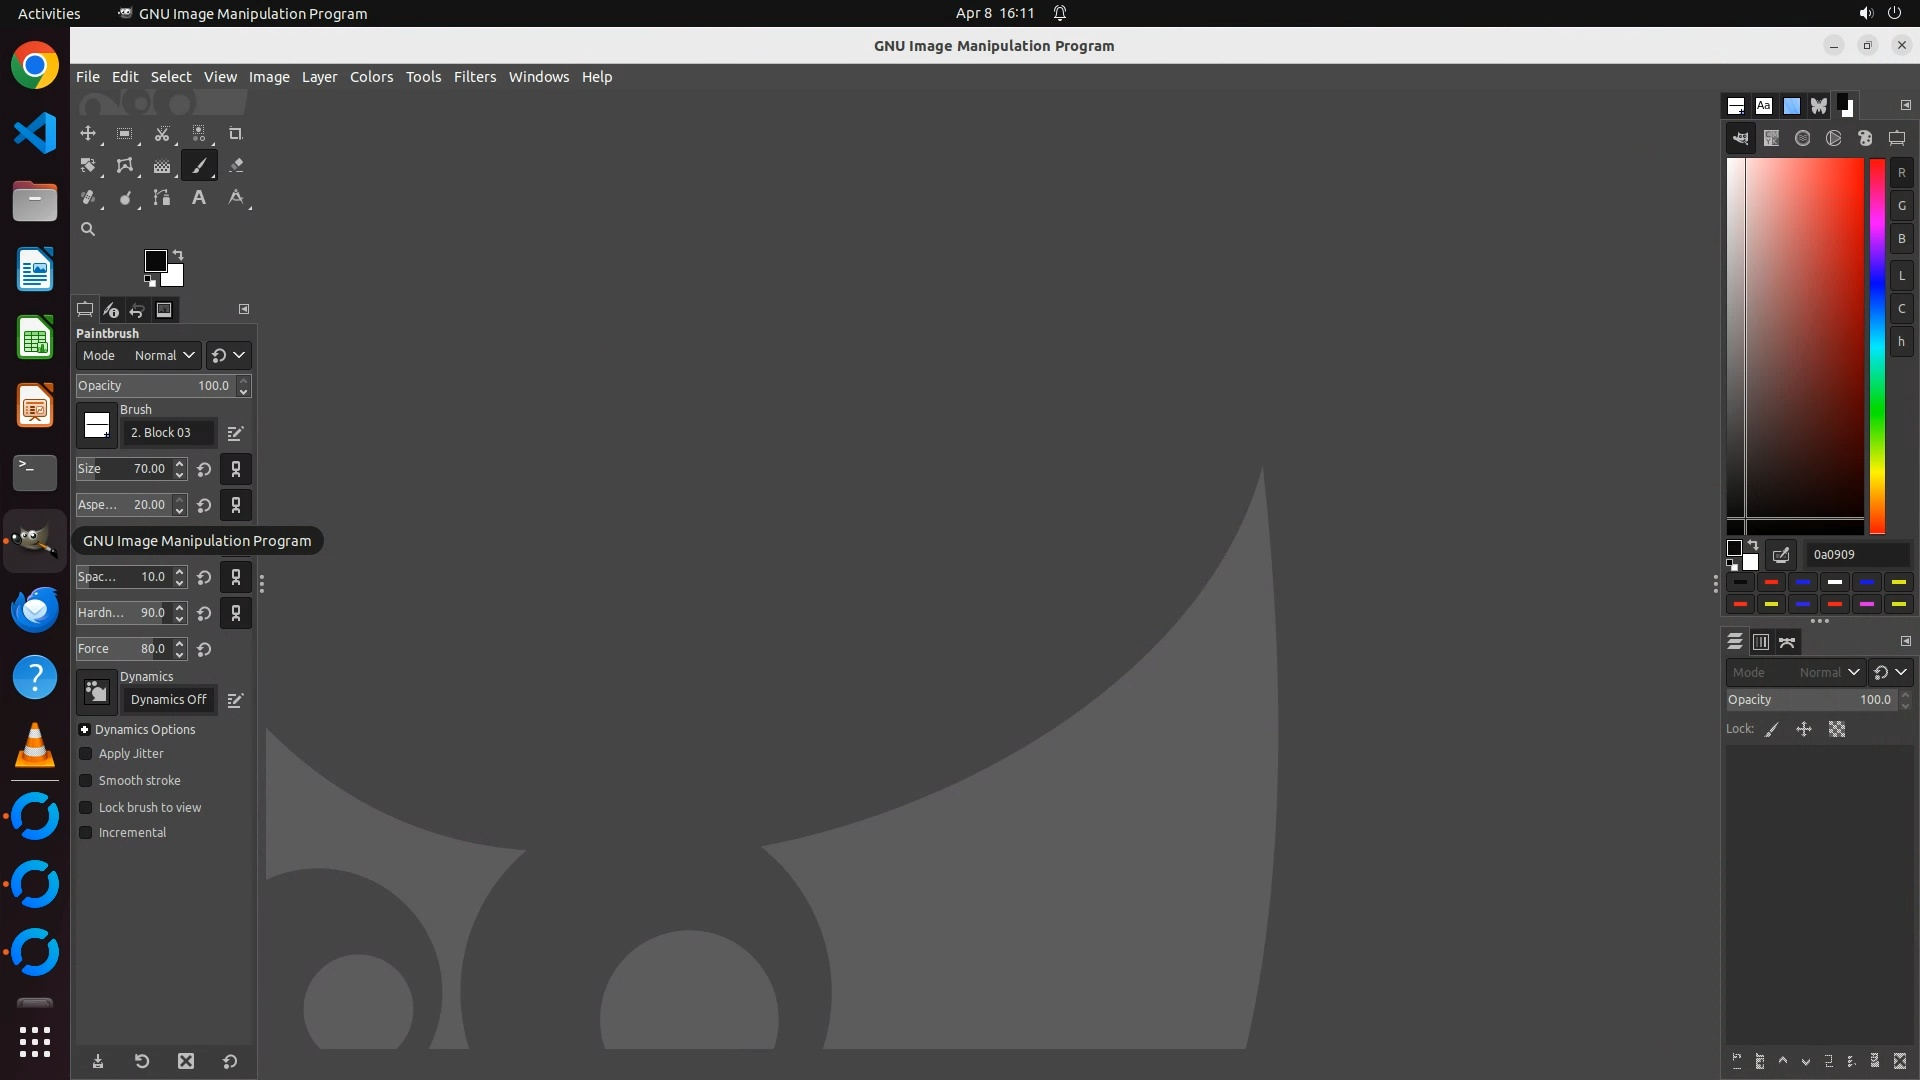Click the Dynamics Off button
Screen dimensions: 1920x1080
click(x=168, y=700)
